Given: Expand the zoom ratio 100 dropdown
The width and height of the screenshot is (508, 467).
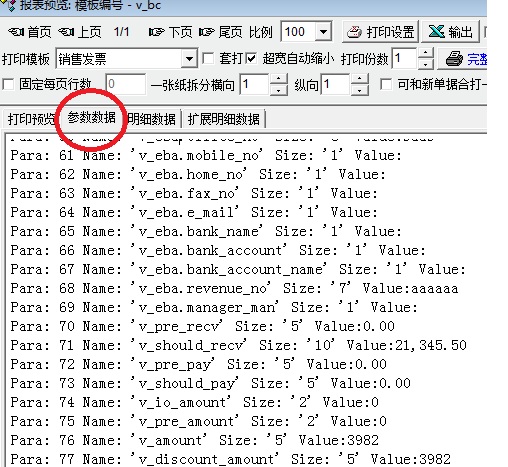Looking at the screenshot, I should (323, 32).
